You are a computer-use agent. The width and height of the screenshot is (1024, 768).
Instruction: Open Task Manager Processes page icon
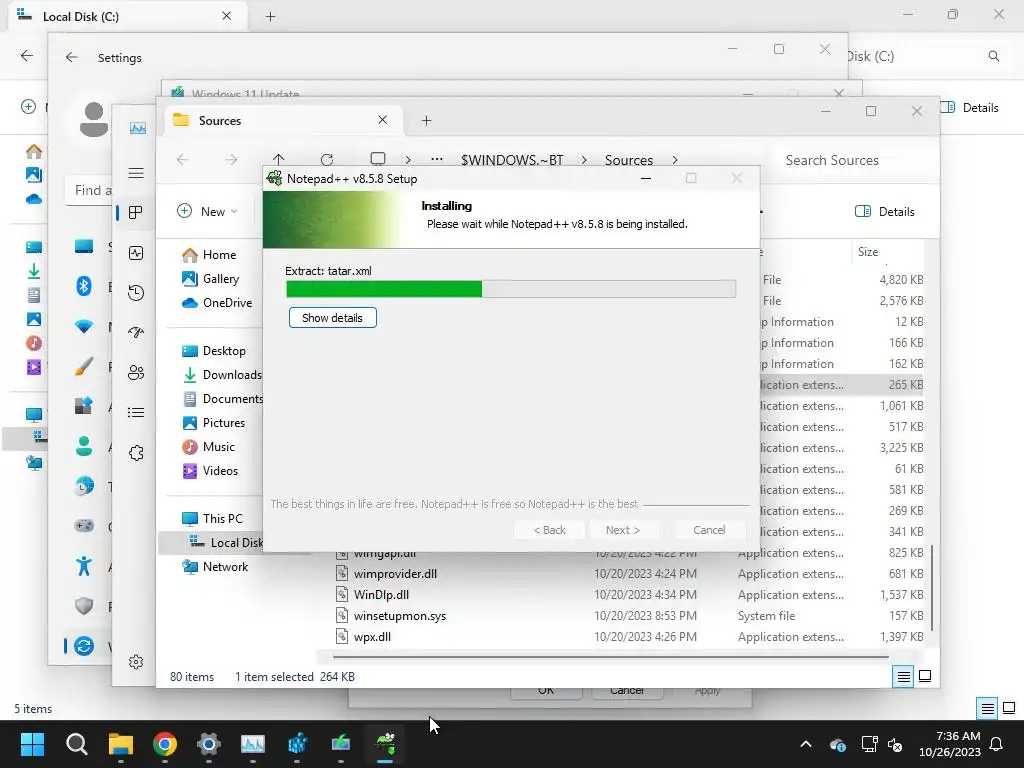point(136,213)
